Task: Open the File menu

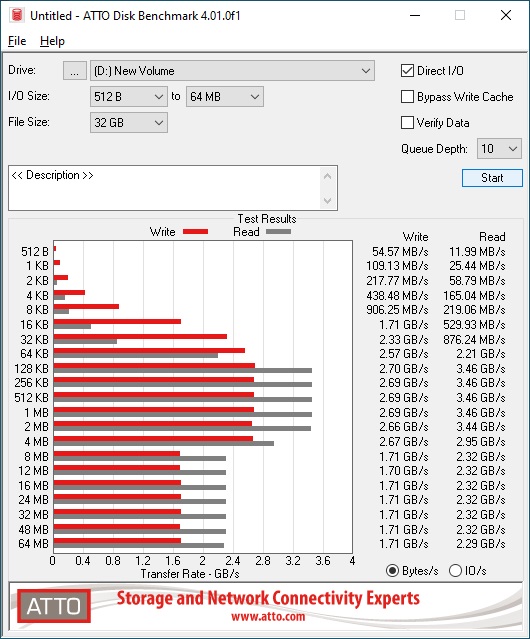Action: coord(17,41)
